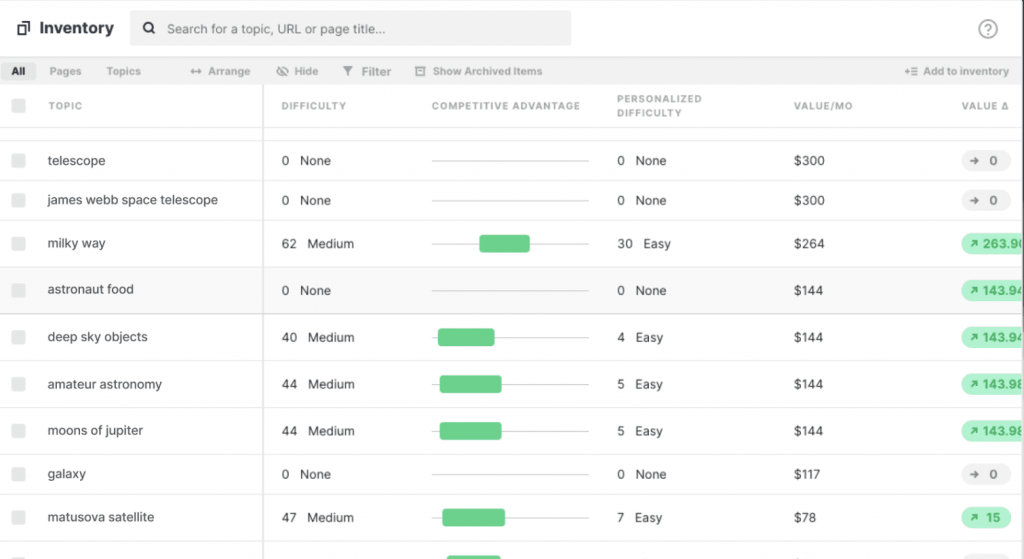The height and width of the screenshot is (559, 1024).
Task: Open the help question mark icon
Action: pyautogui.click(x=987, y=29)
